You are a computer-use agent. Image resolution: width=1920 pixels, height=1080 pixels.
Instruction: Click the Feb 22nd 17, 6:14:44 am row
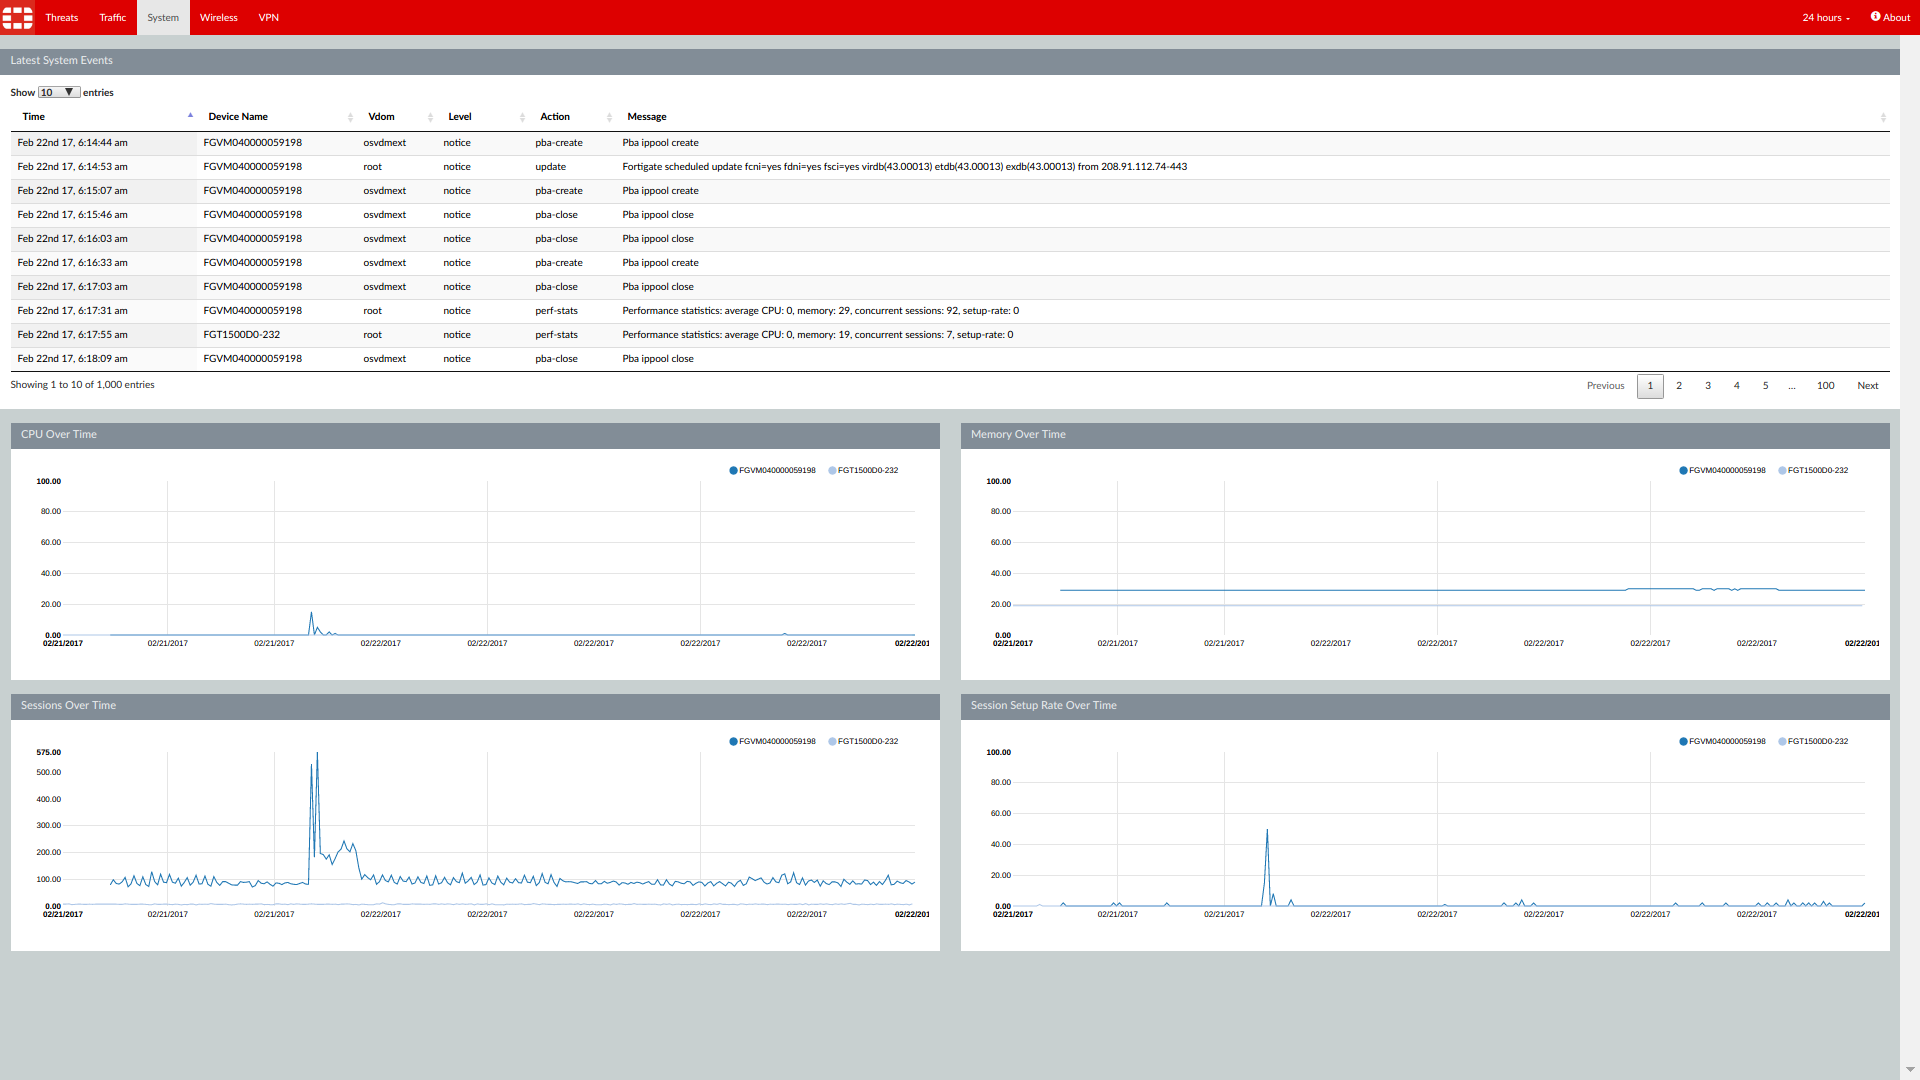(x=950, y=143)
